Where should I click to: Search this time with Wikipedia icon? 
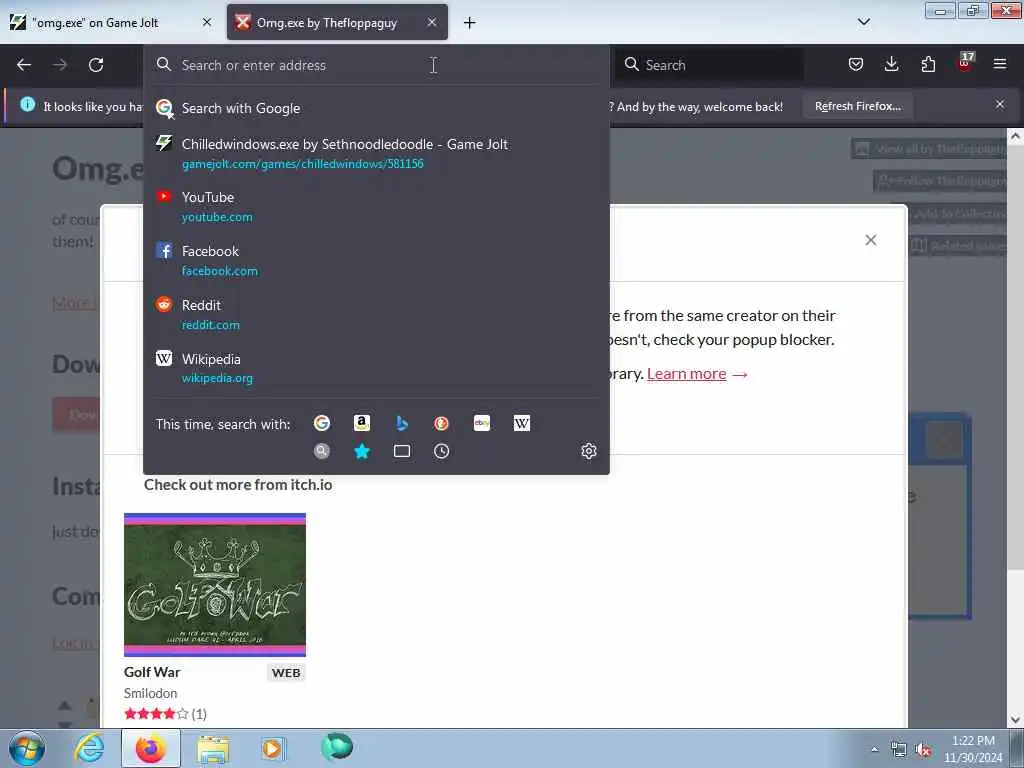pos(522,423)
